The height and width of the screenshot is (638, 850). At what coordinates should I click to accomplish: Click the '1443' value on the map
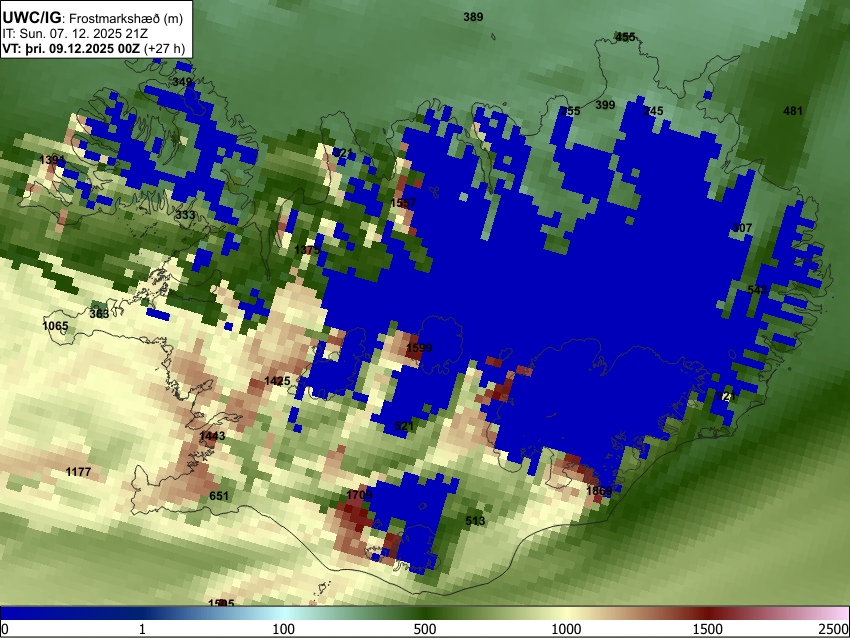[x=212, y=436]
